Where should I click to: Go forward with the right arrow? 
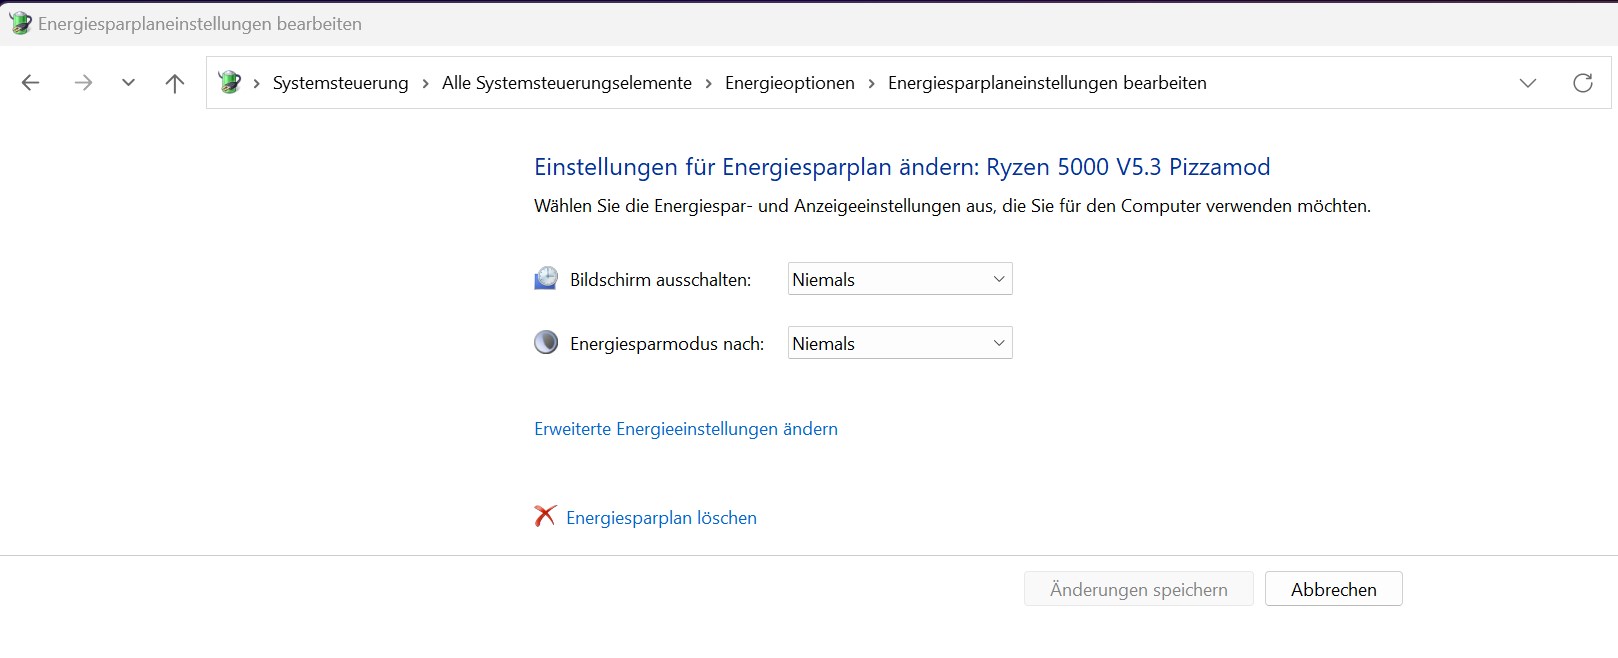pos(83,83)
